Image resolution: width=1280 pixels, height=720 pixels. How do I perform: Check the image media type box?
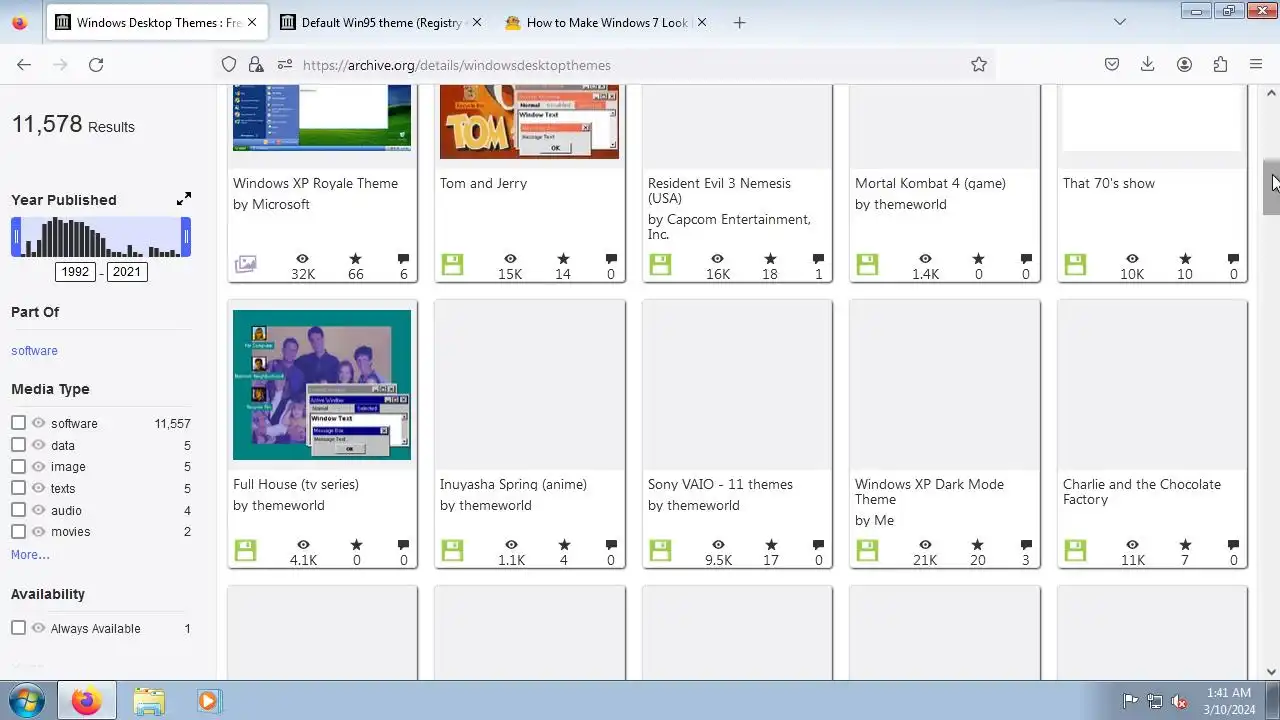pos(18,466)
